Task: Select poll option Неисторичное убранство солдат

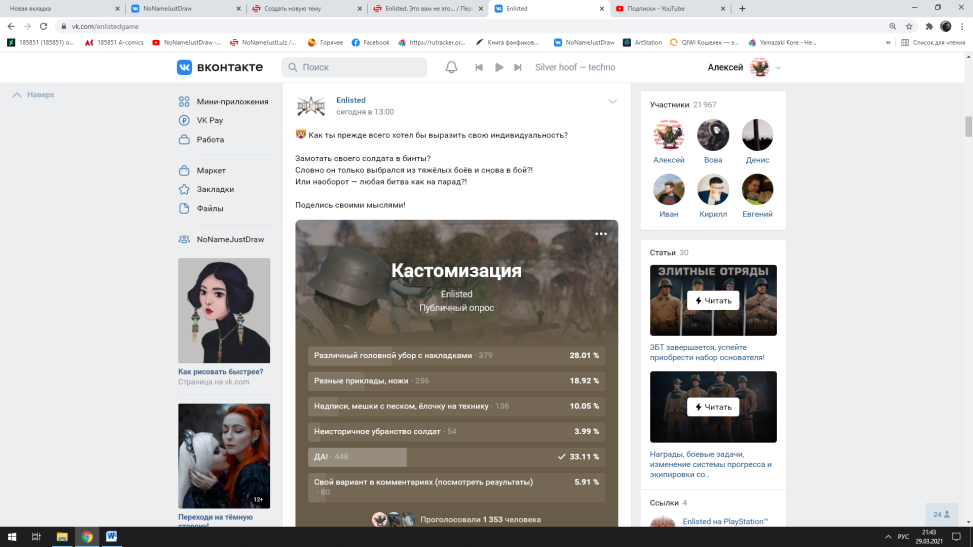Action: point(456,432)
